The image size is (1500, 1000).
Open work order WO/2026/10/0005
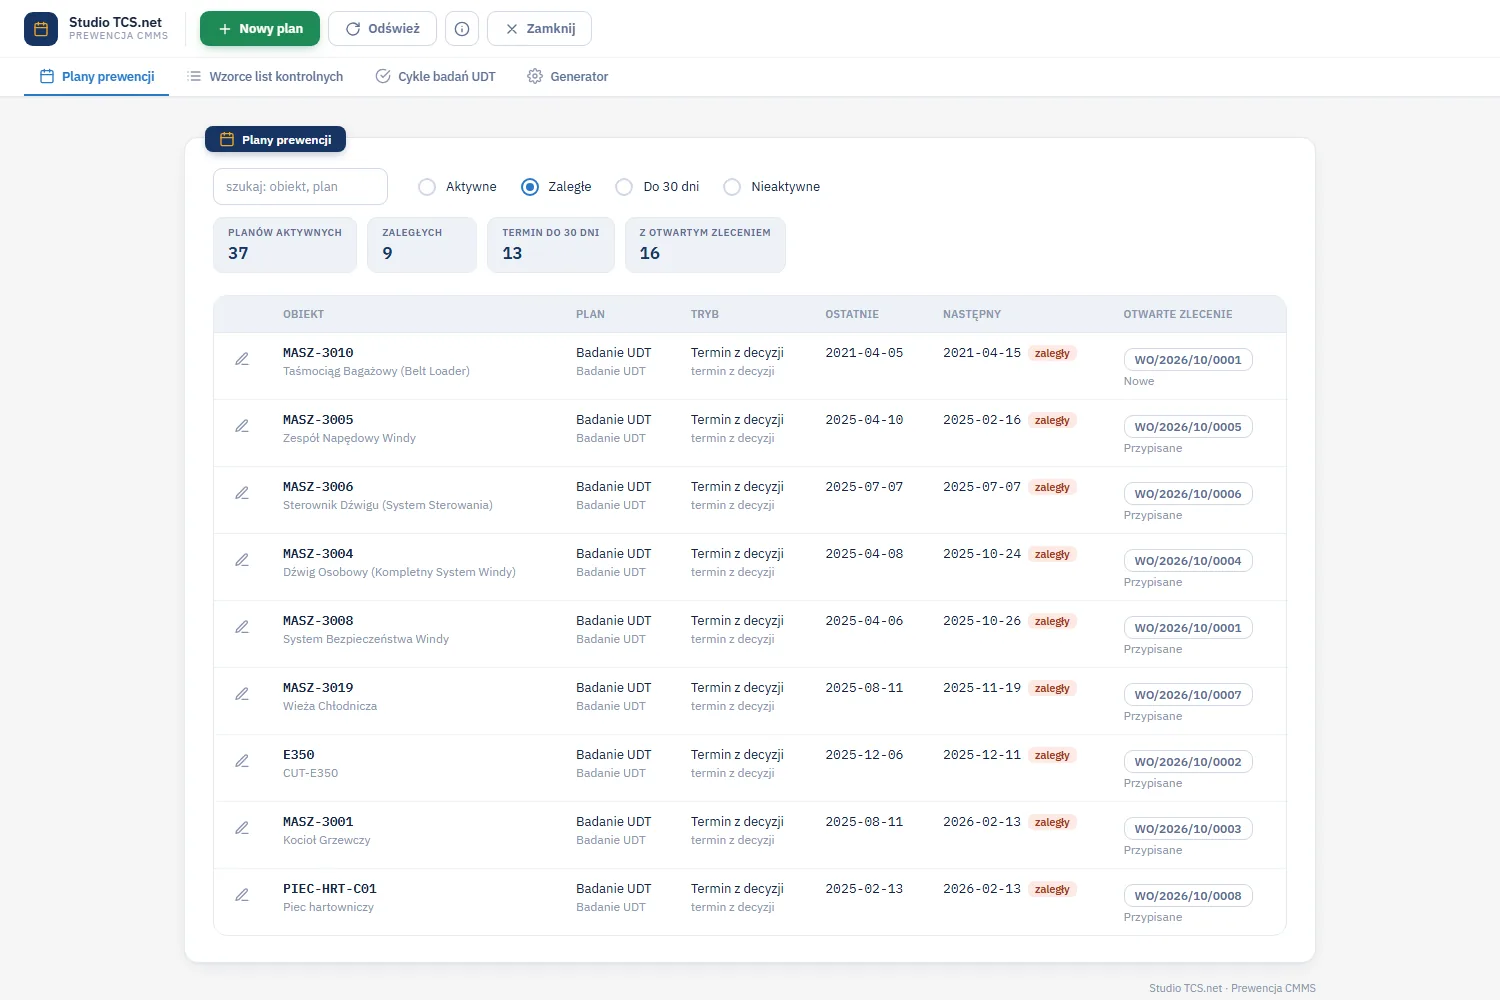(1188, 427)
